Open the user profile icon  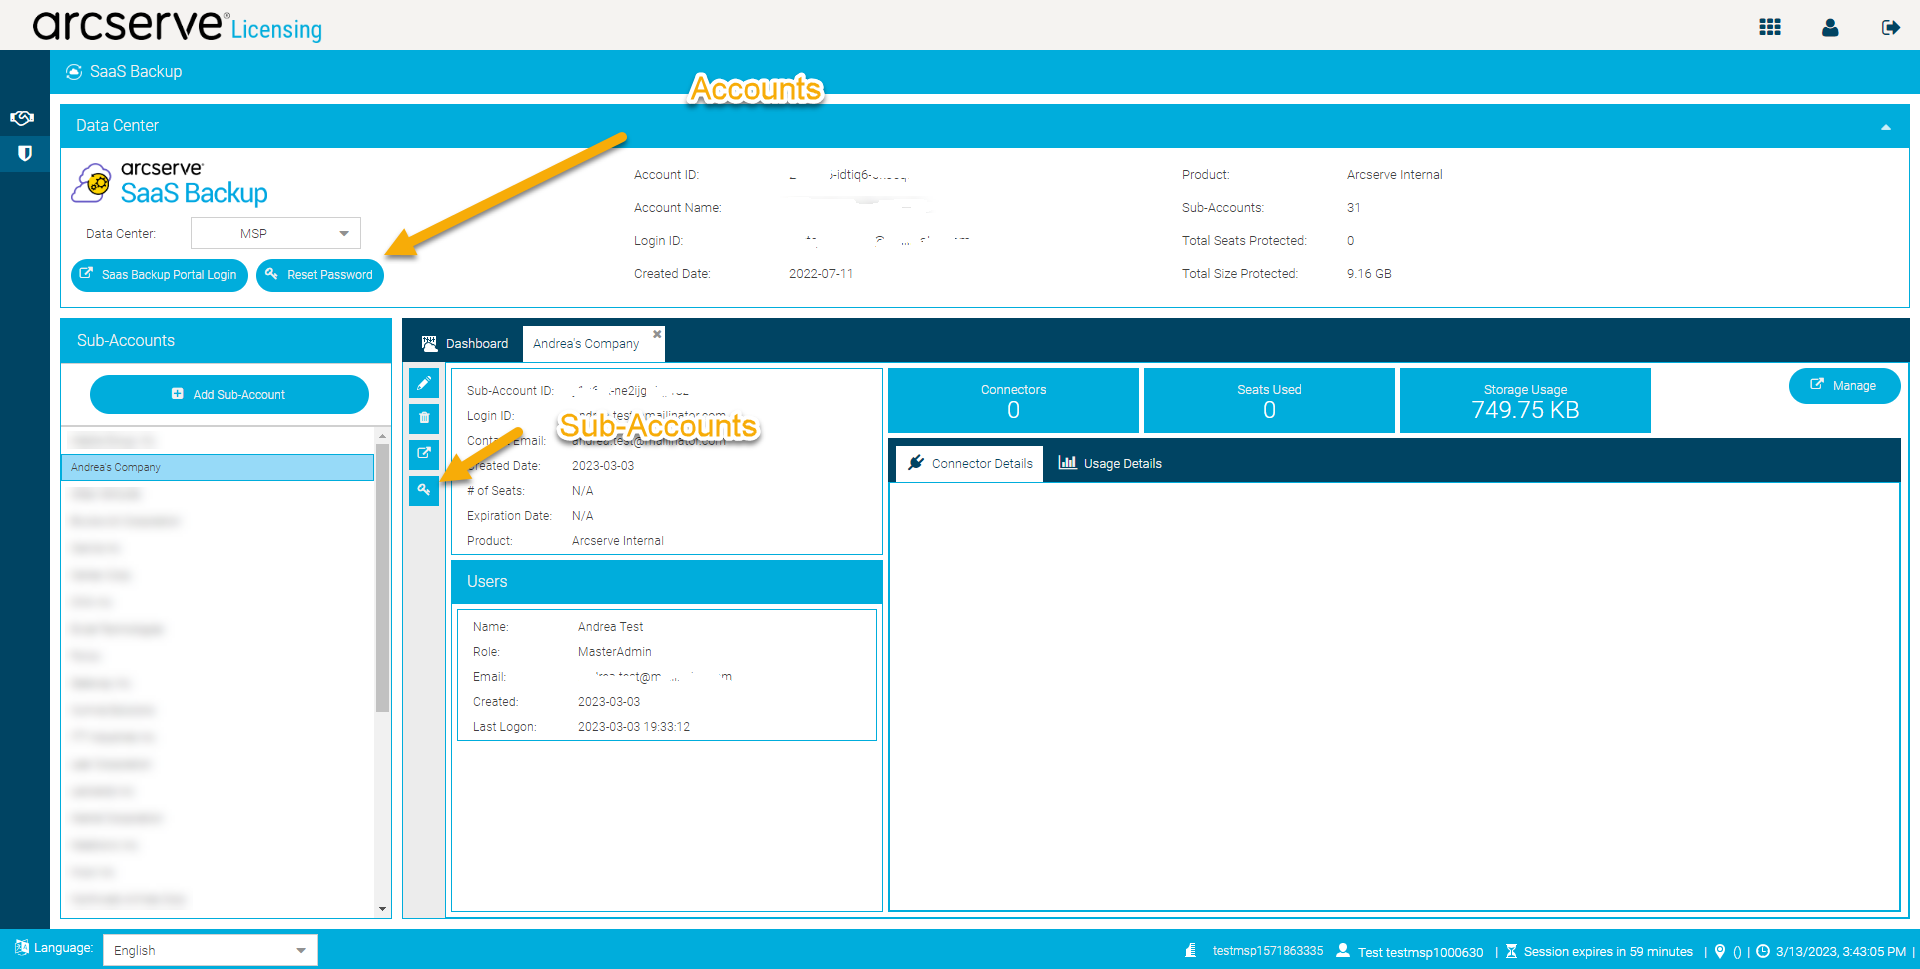click(x=1829, y=27)
